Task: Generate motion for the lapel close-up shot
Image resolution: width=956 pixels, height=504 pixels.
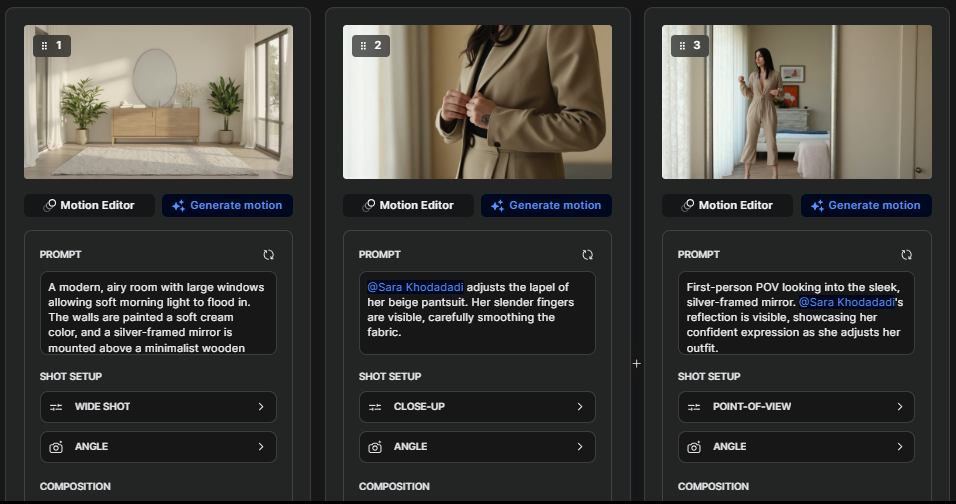Action: click(x=546, y=205)
